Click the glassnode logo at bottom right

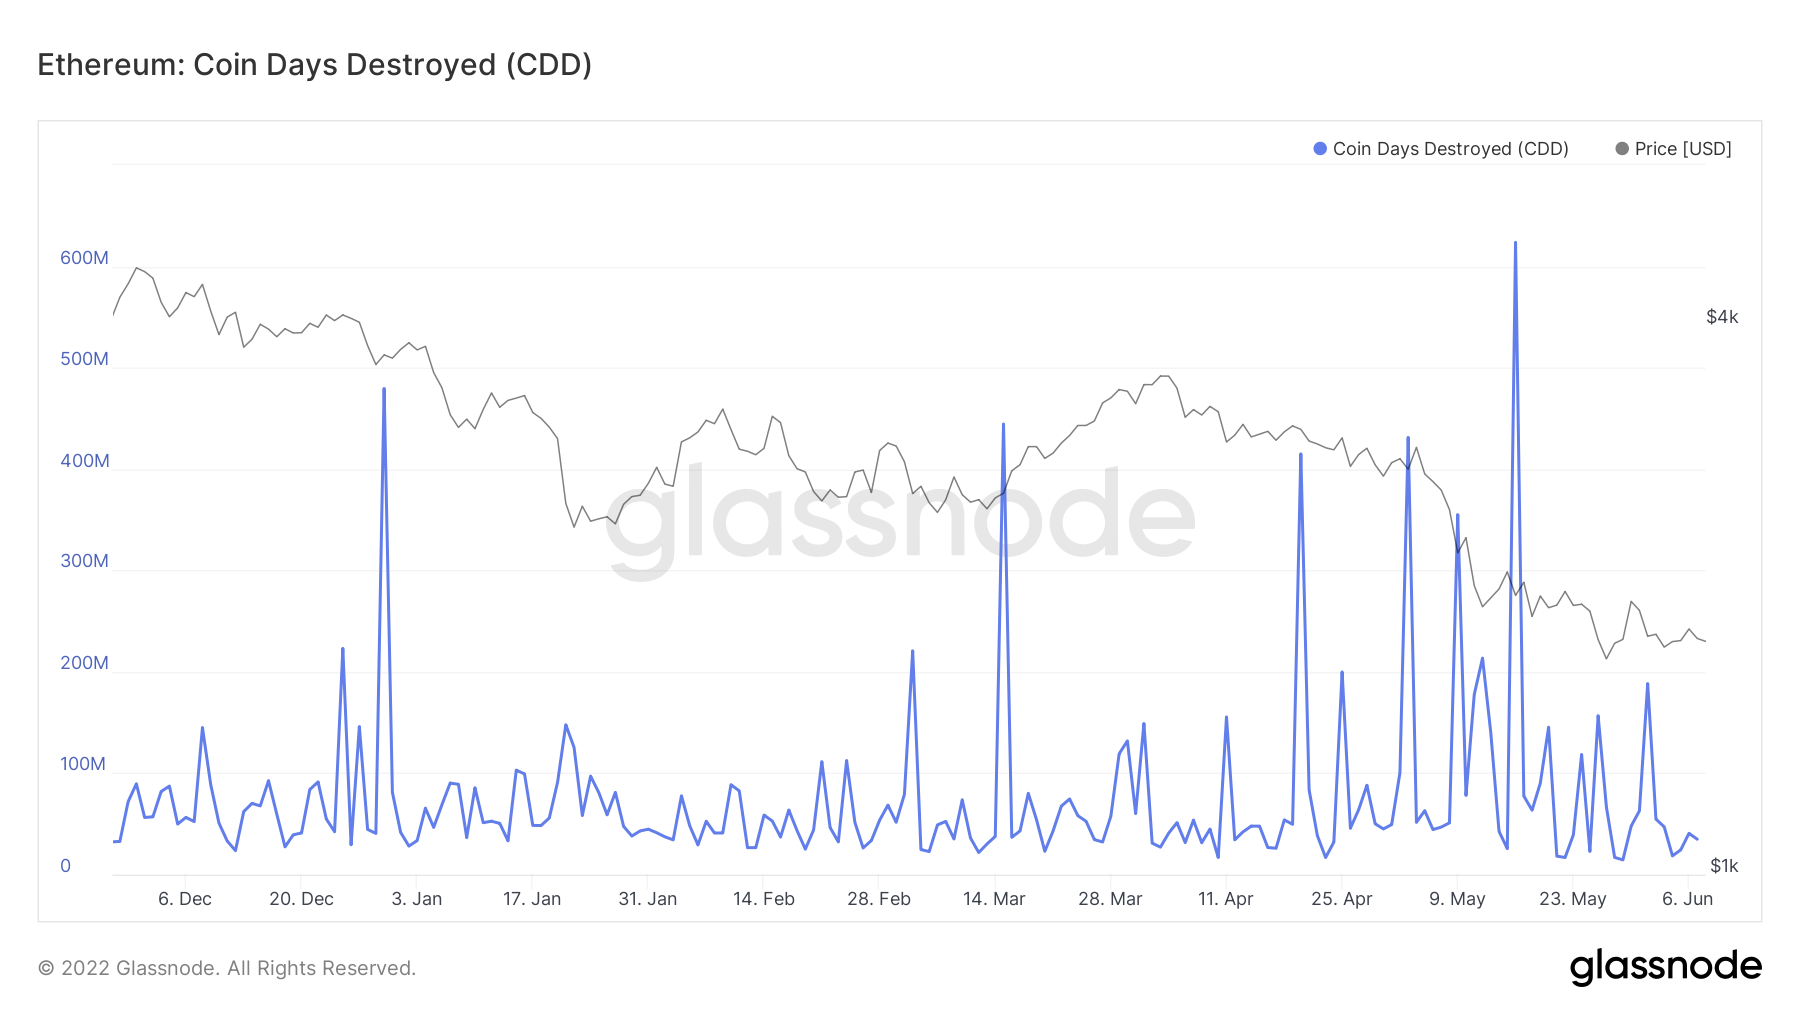click(x=1665, y=967)
